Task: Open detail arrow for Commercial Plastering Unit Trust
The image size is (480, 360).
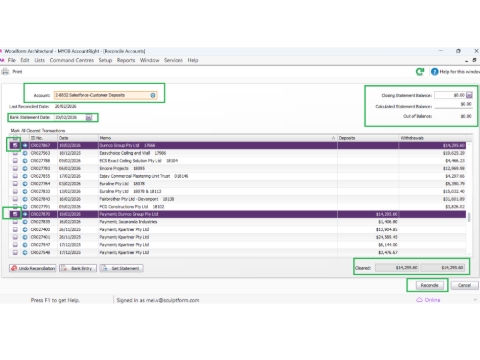Action: point(25,176)
